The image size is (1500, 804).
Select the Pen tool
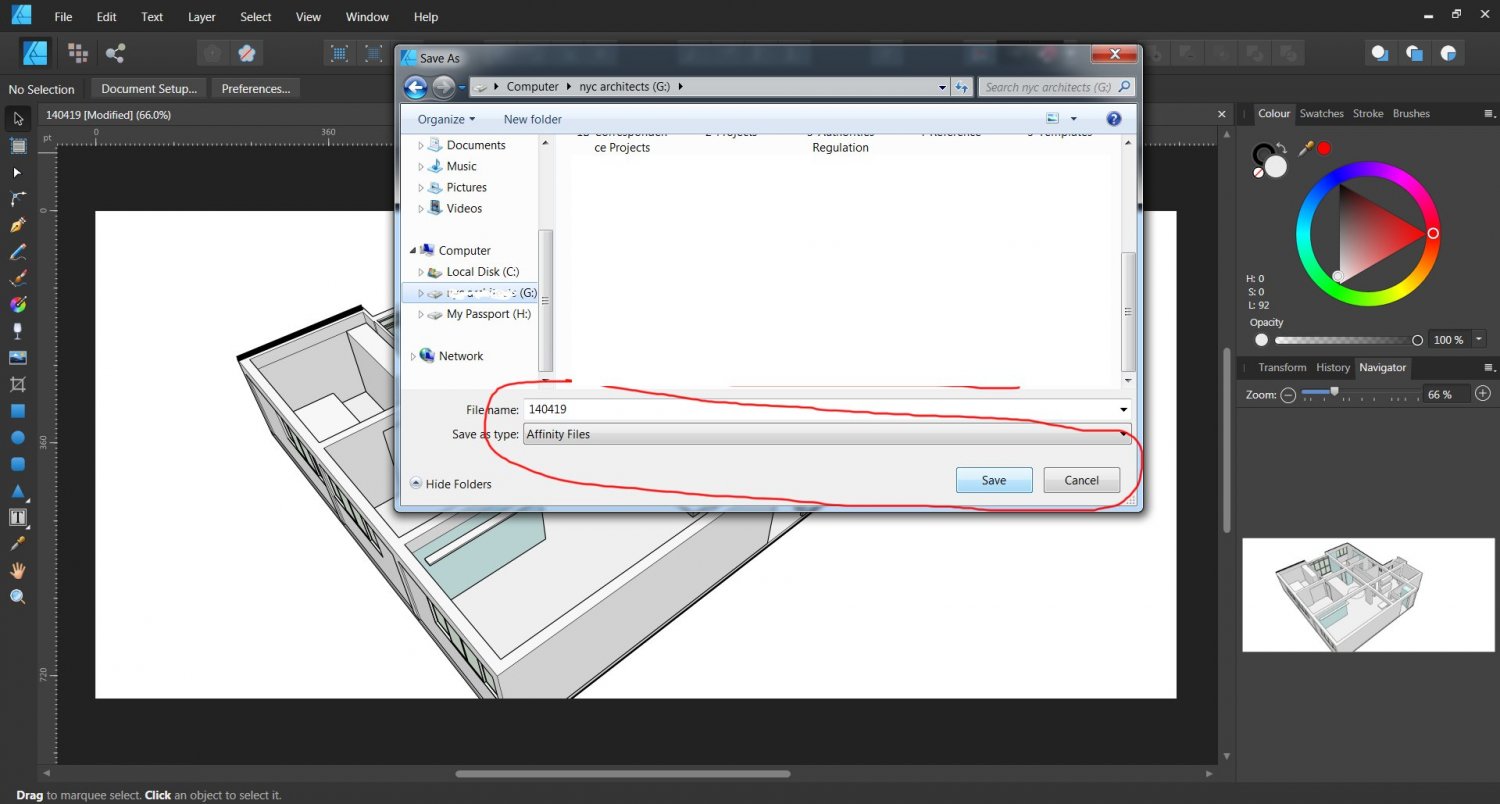point(18,225)
